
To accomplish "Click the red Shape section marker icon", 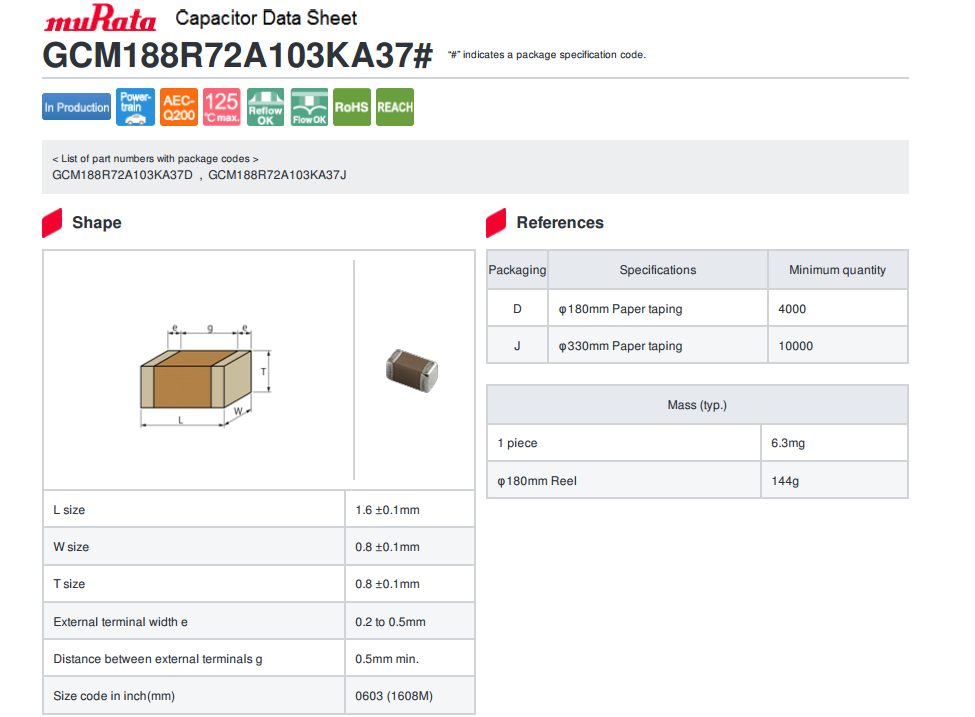I will click(52, 223).
